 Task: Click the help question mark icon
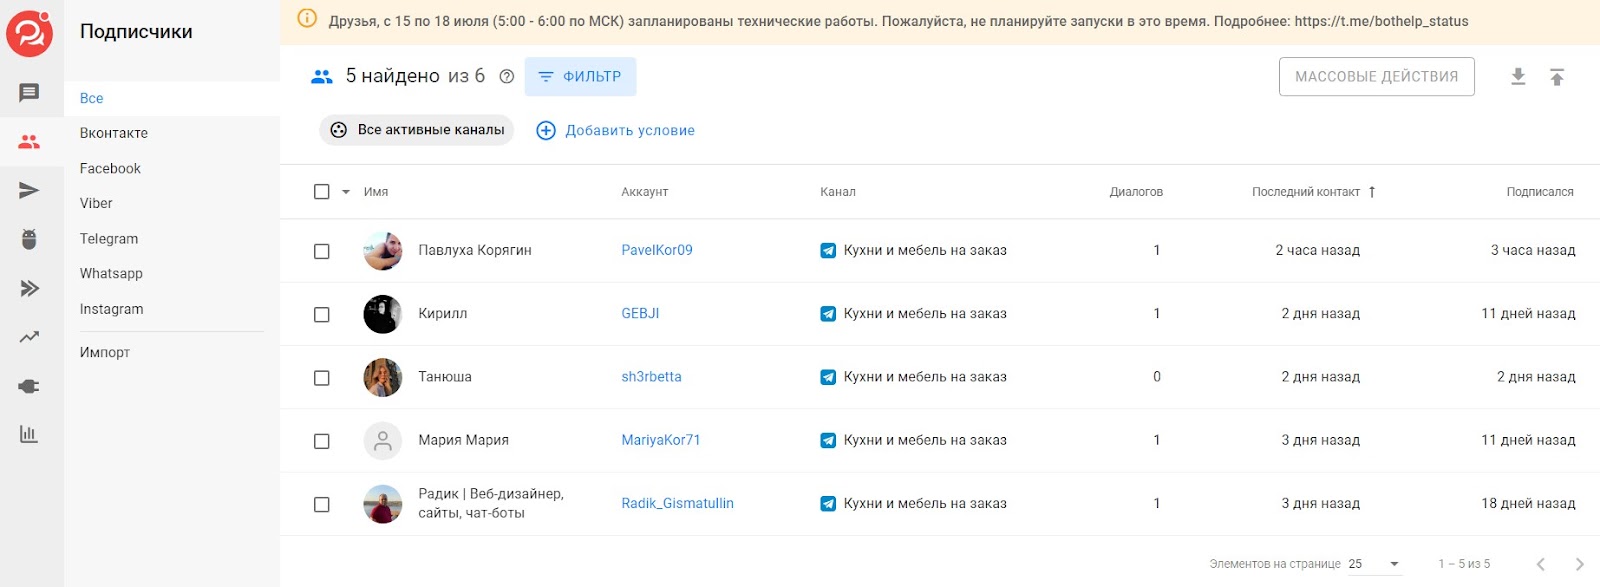pos(507,77)
